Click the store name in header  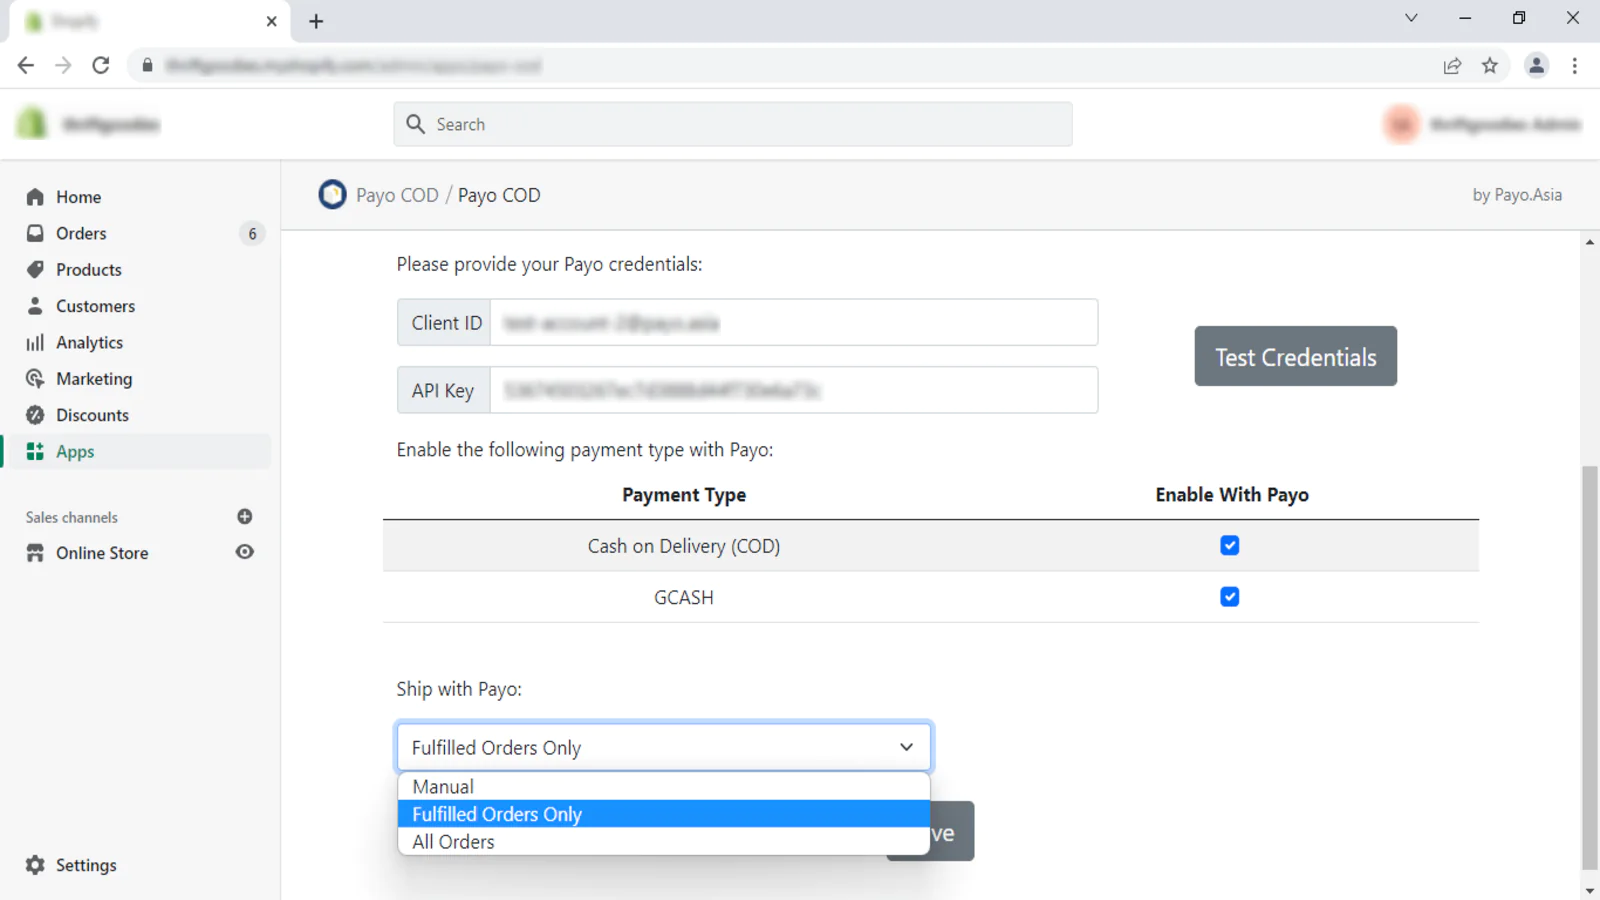coord(111,124)
